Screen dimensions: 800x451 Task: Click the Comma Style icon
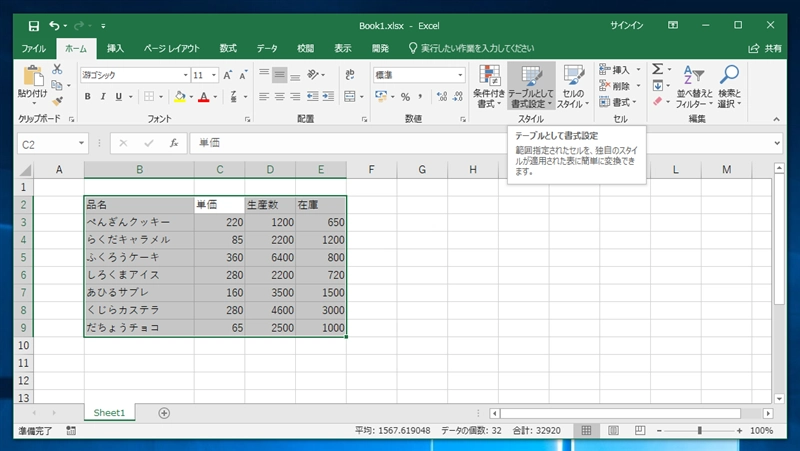click(420, 96)
